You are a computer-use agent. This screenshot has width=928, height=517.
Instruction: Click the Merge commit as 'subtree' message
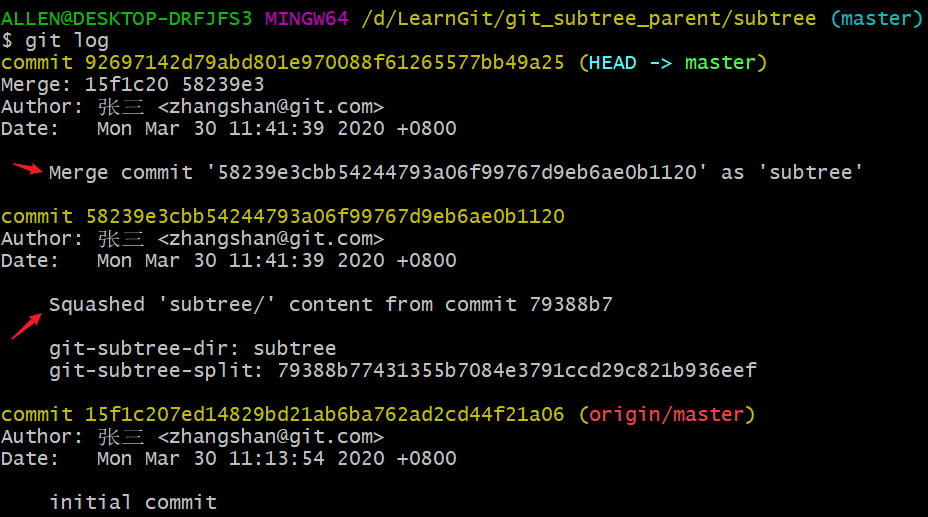[456, 173]
